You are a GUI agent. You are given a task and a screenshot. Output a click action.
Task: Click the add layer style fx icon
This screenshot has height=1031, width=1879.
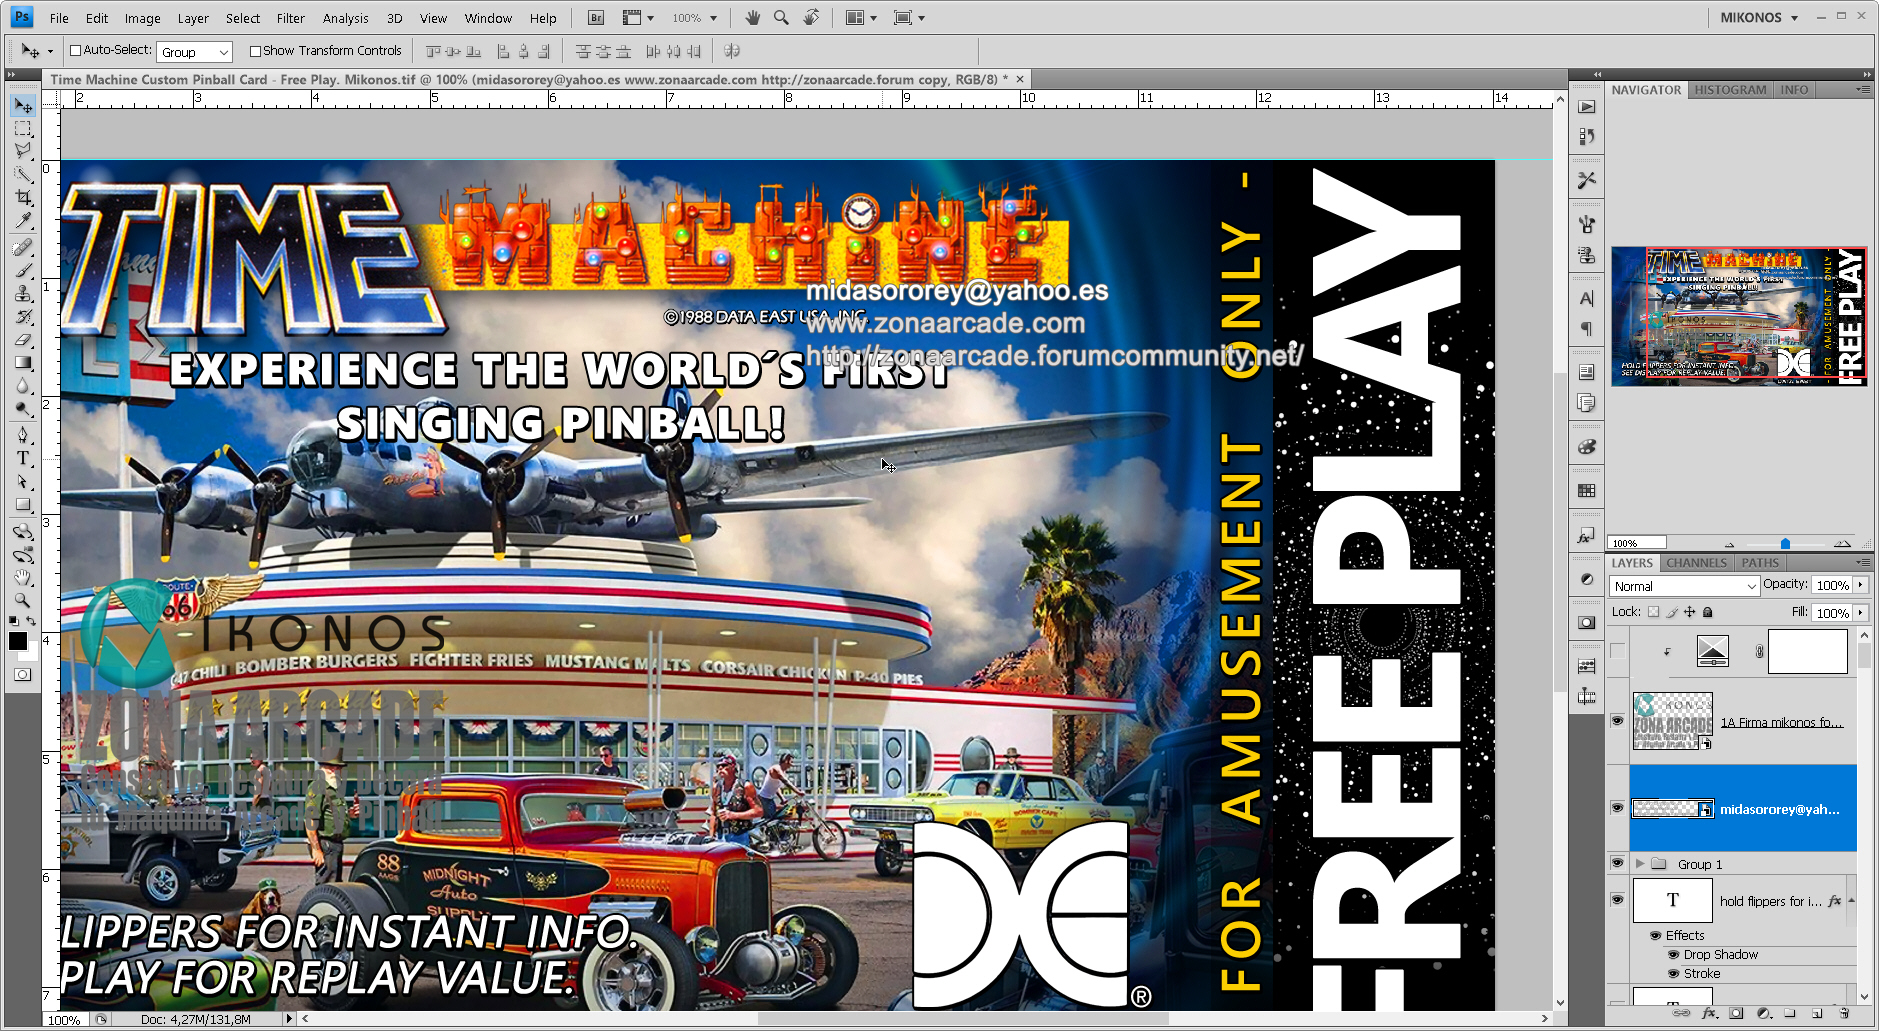[x=1709, y=1013]
